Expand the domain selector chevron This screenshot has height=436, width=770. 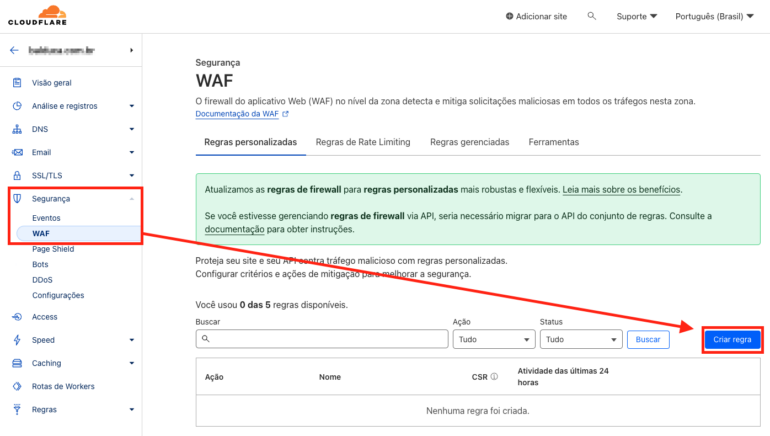131,50
